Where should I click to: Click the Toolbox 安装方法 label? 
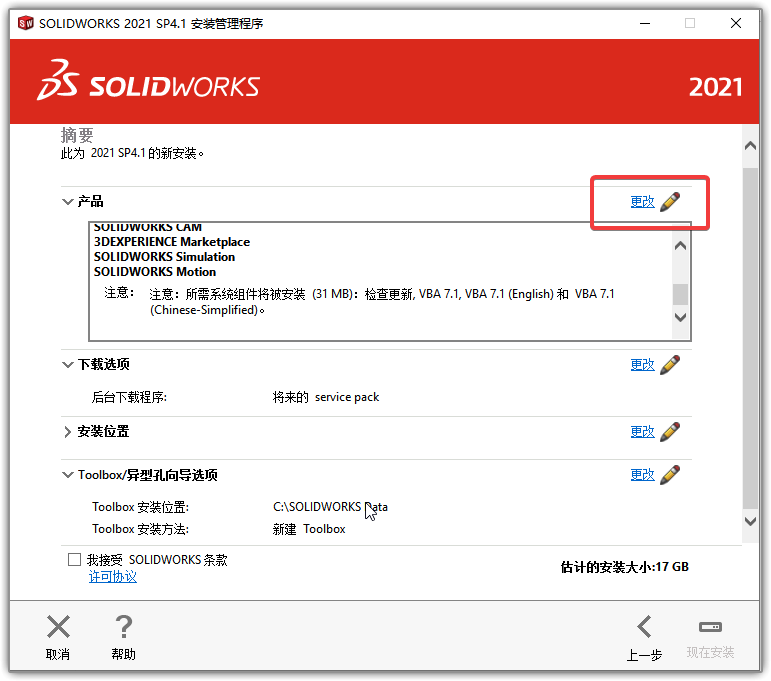tap(141, 529)
